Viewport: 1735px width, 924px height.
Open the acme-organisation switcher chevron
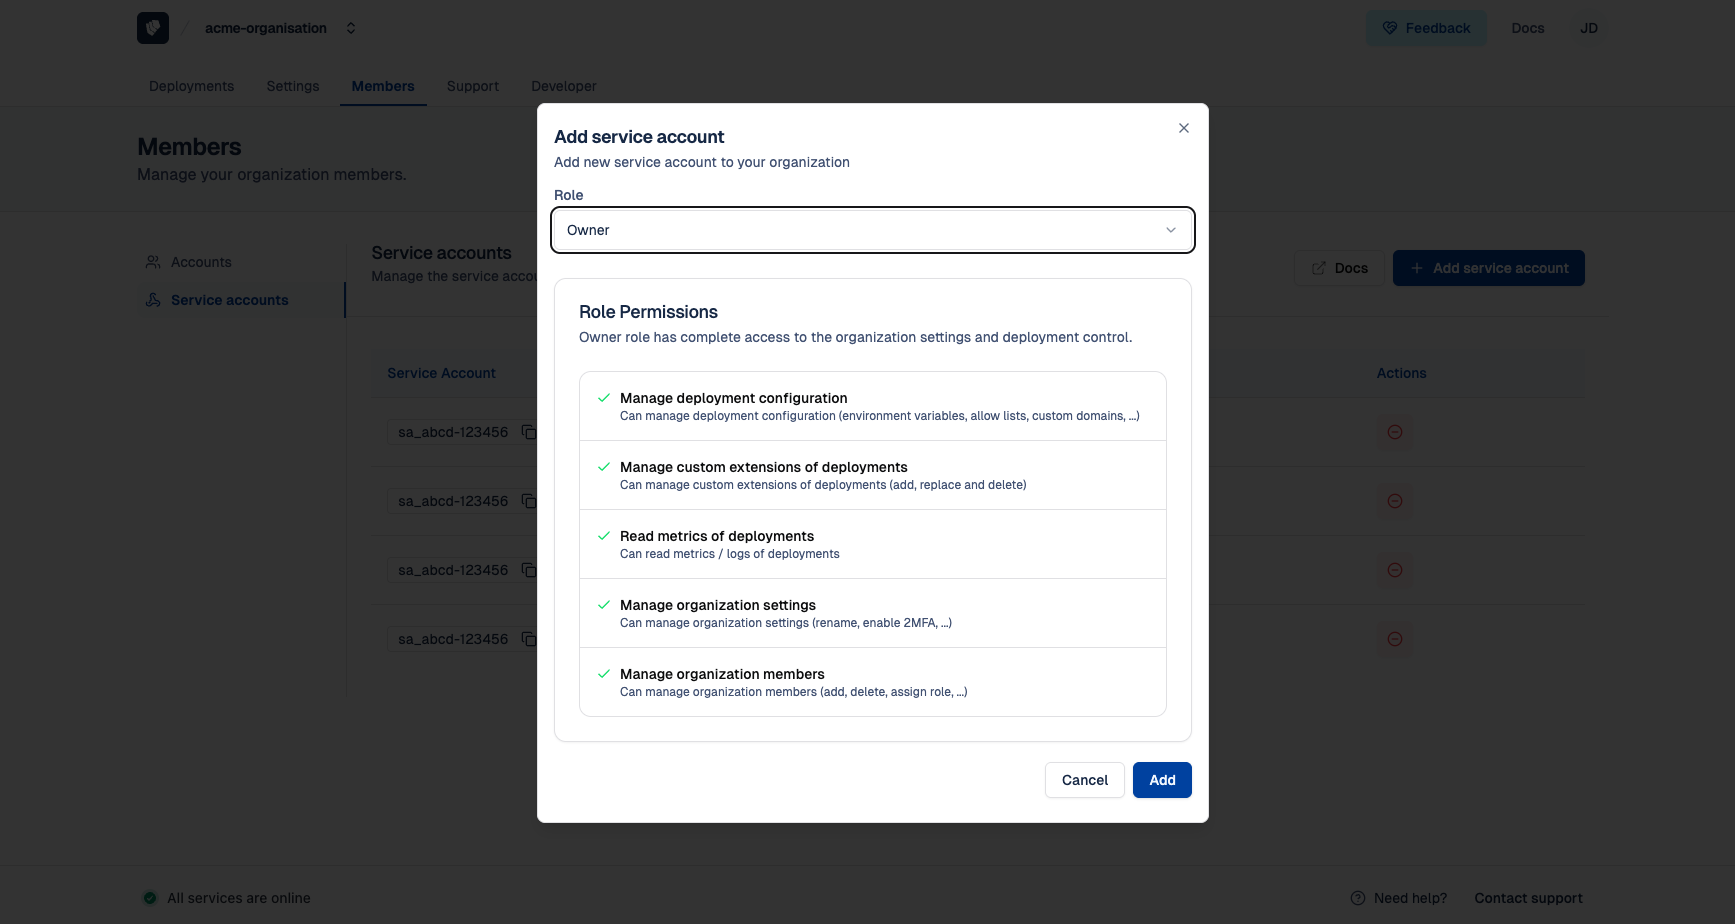pyautogui.click(x=351, y=28)
